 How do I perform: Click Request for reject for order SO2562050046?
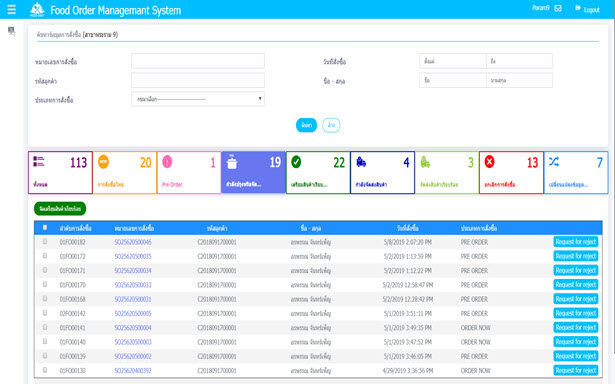click(x=575, y=242)
